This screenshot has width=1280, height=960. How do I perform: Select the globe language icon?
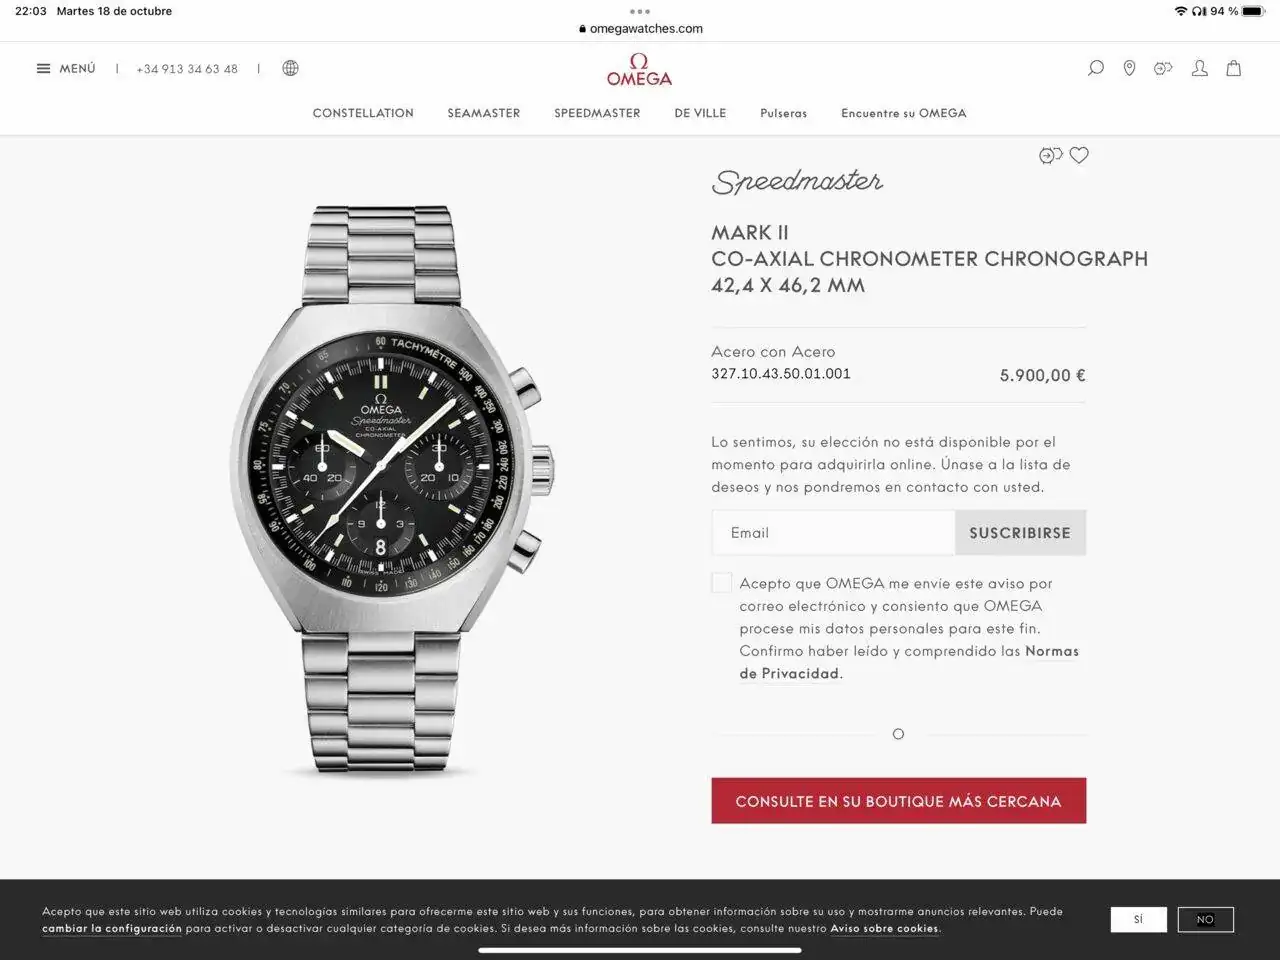(x=290, y=68)
